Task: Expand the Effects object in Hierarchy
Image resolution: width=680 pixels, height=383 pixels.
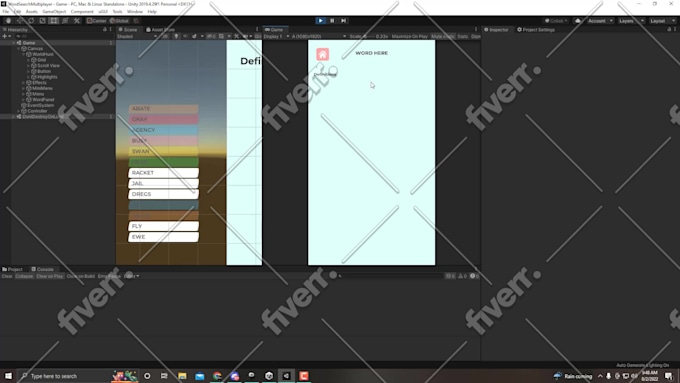Action: [23, 82]
